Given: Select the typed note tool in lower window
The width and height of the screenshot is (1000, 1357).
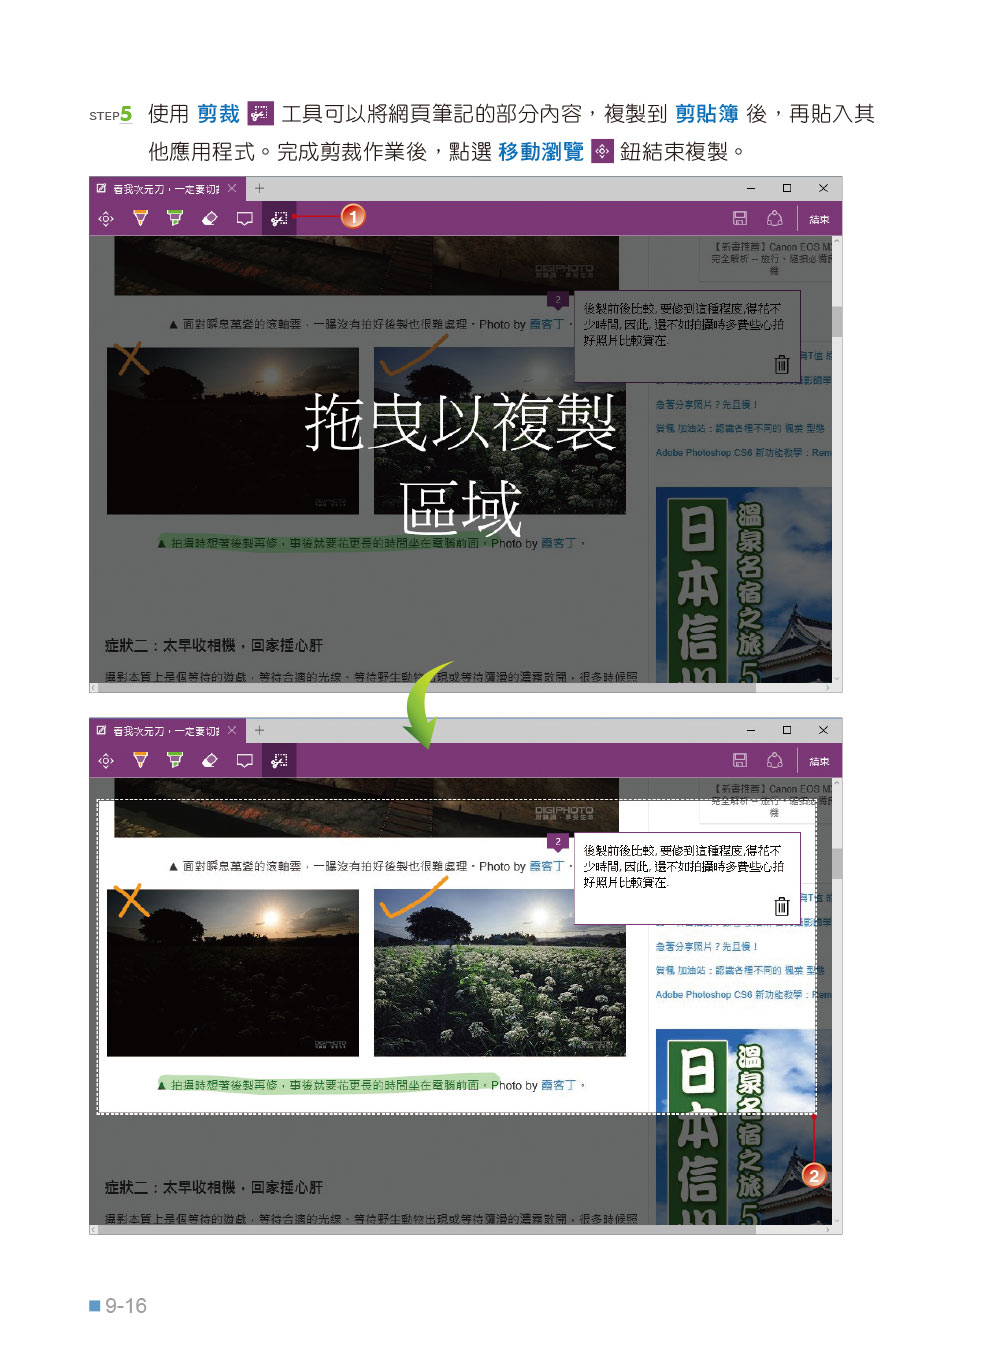Looking at the screenshot, I should pyautogui.click(x=244, y=761).
